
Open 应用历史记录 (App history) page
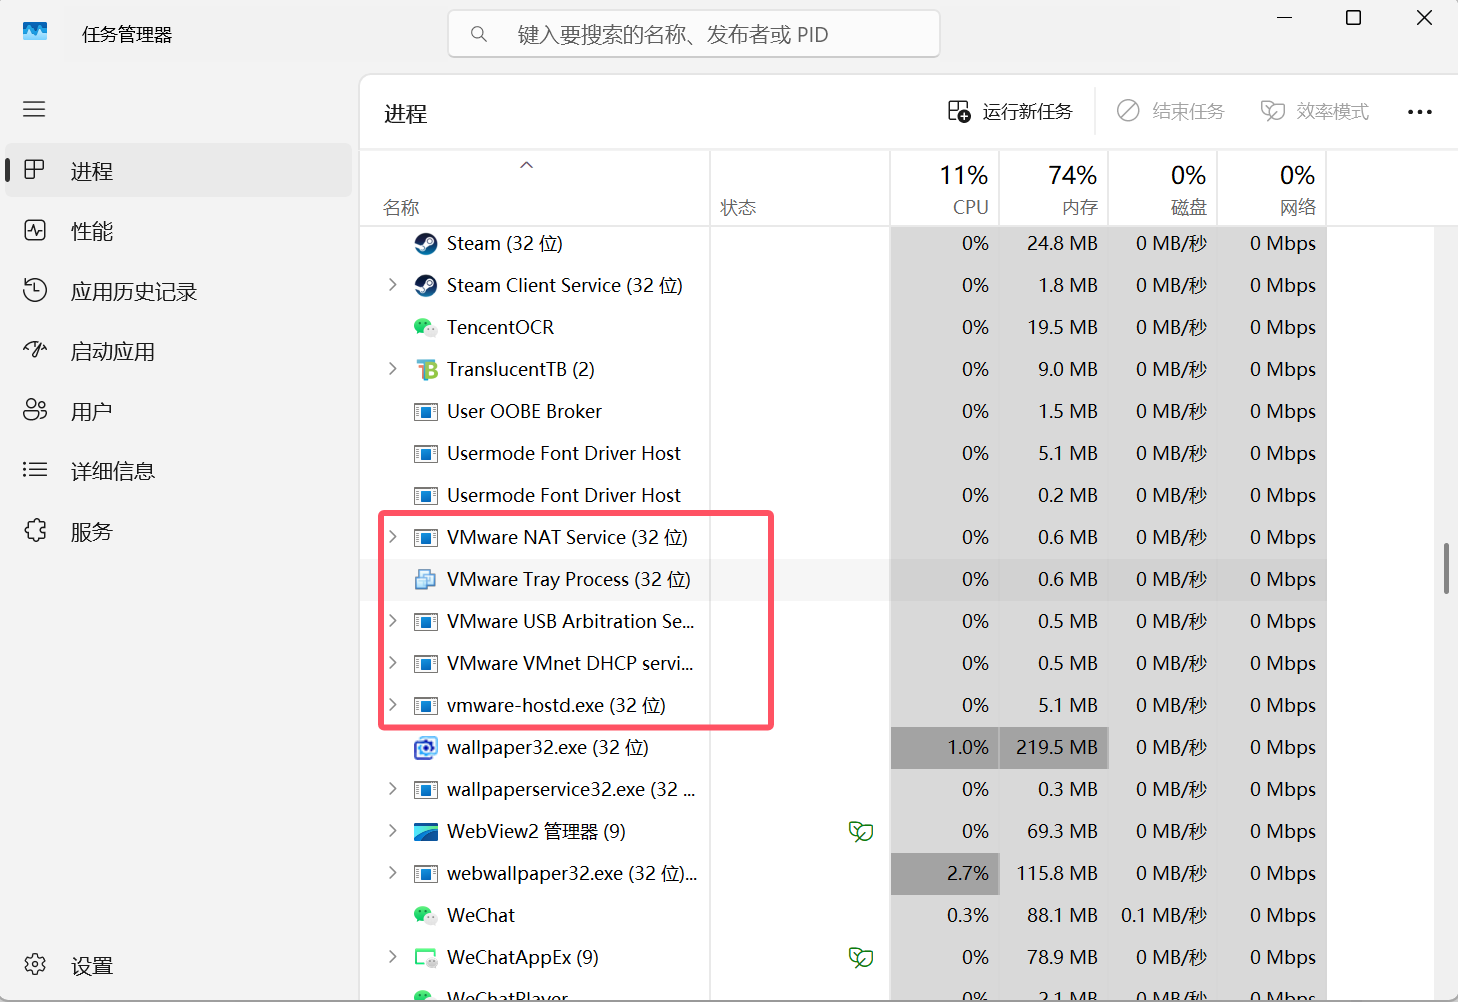tap(179, 291)
